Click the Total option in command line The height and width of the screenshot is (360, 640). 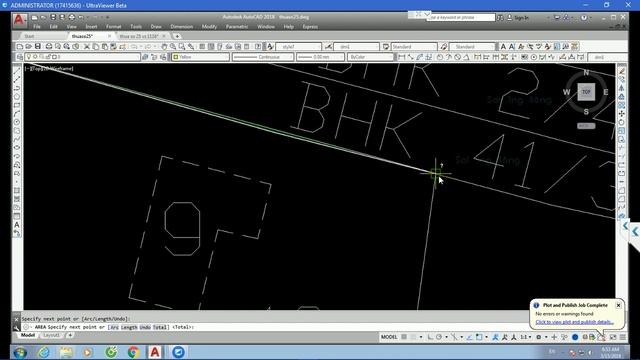160,327
